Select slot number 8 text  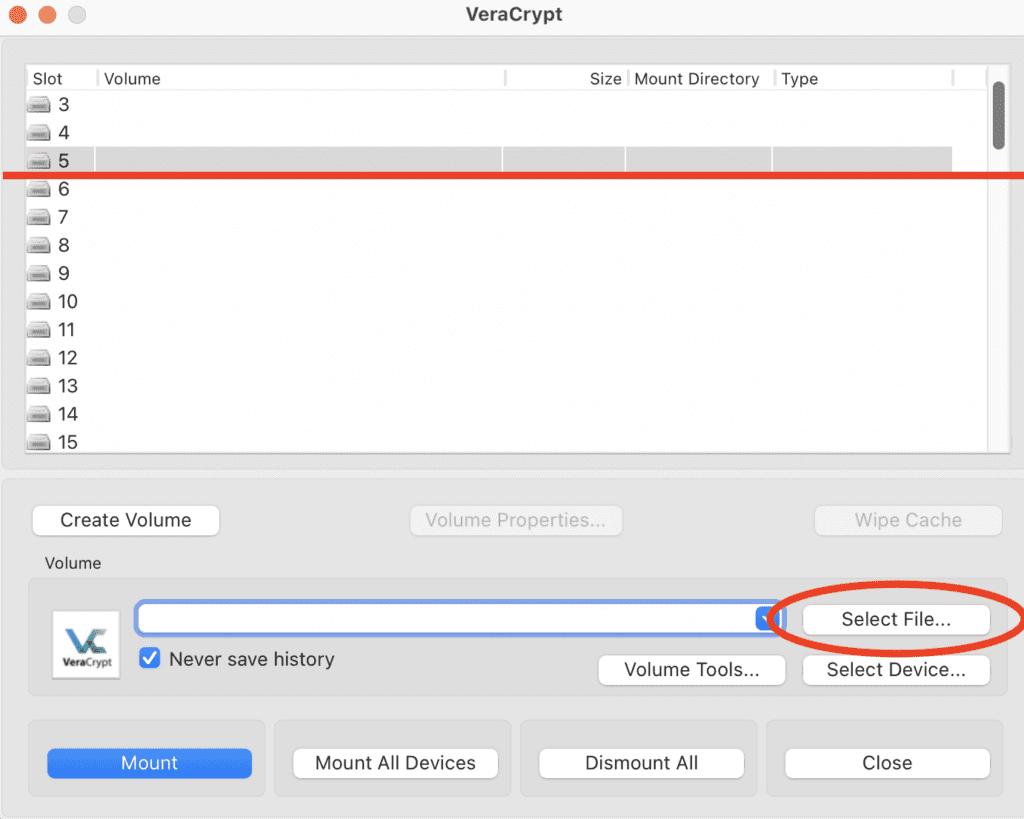click(x=63, y=245)
